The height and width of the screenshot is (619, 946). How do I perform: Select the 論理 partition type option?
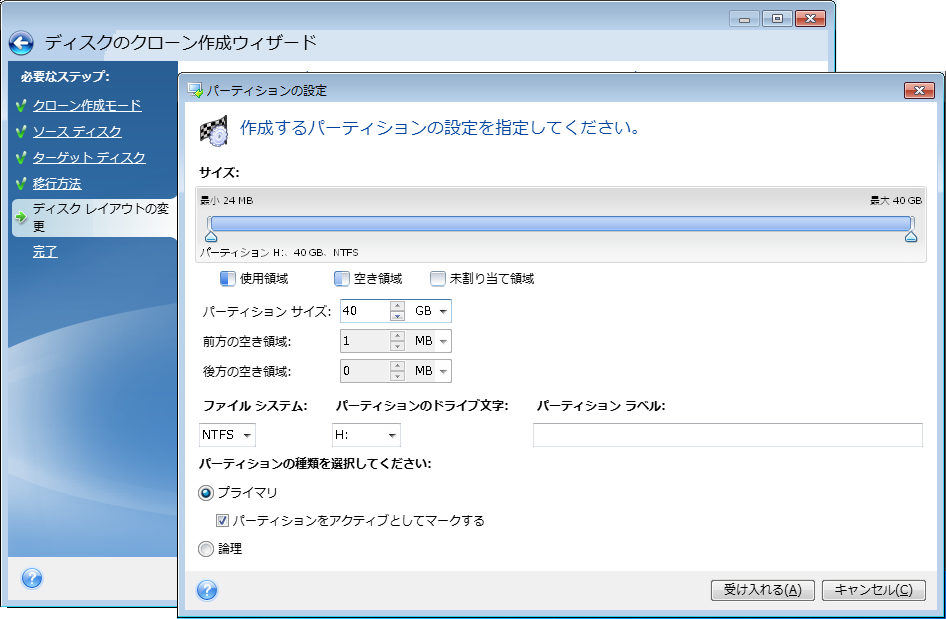pos(207,548)
